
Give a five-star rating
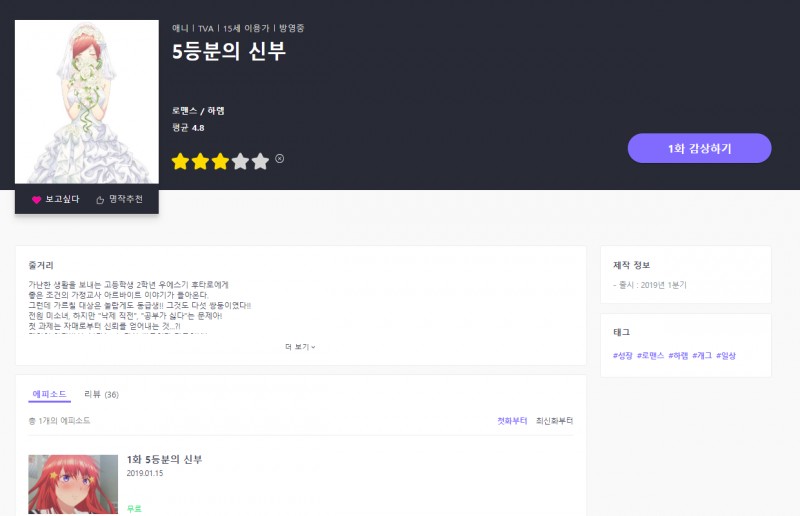[x=260, y=161]
